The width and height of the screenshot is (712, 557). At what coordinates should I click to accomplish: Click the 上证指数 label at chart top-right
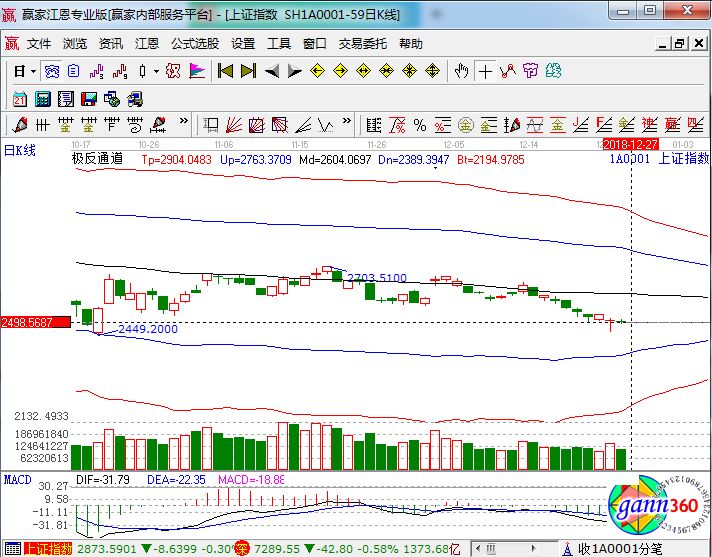(684, 159)
